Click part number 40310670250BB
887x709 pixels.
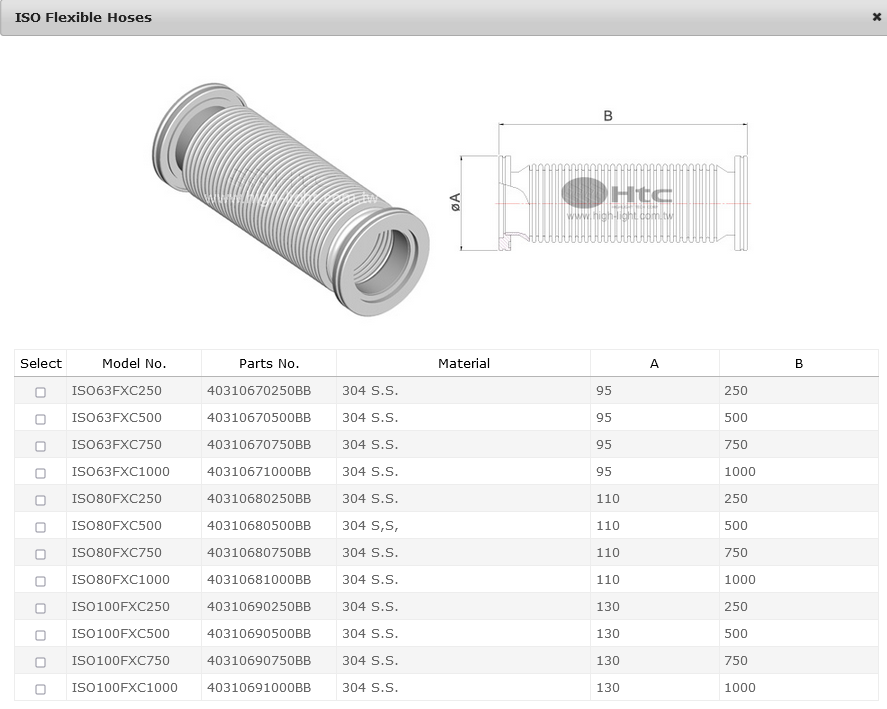click(258, 391)
